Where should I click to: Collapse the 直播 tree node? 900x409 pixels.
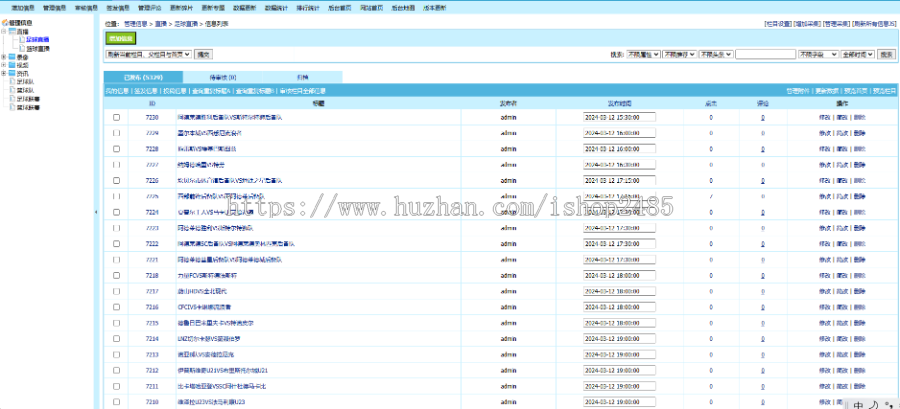coord(4,32)
